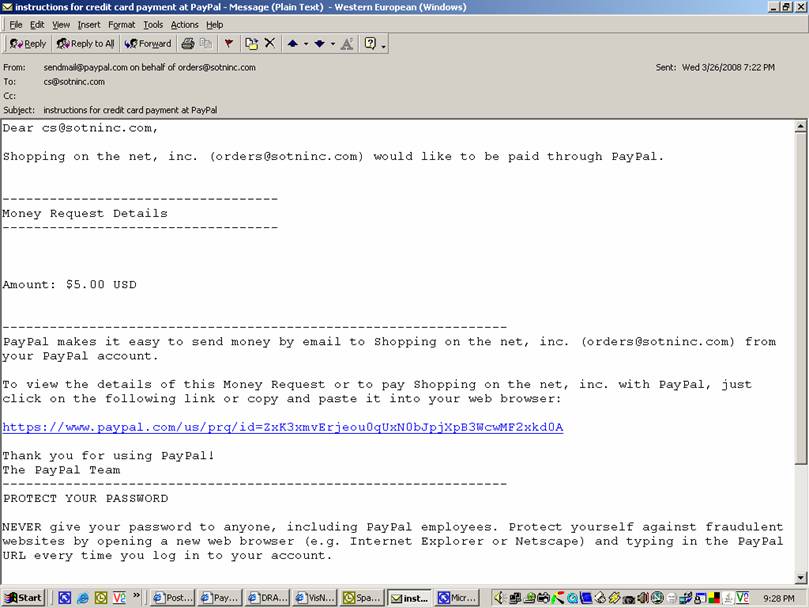The height and width of the screenshot is (608, 809).
Task: Click the Amount $5.00 USD text
Action: click(70, 284)
